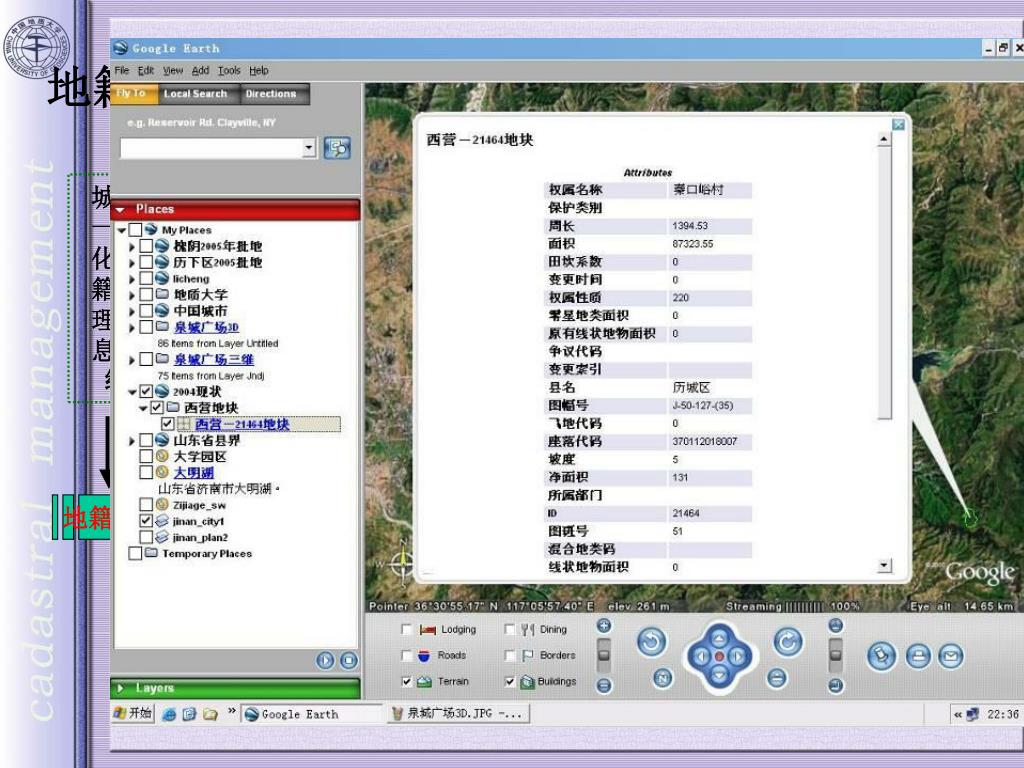Open the Tools menu
Screen dimensions: 1024x768
pos(229,70)
